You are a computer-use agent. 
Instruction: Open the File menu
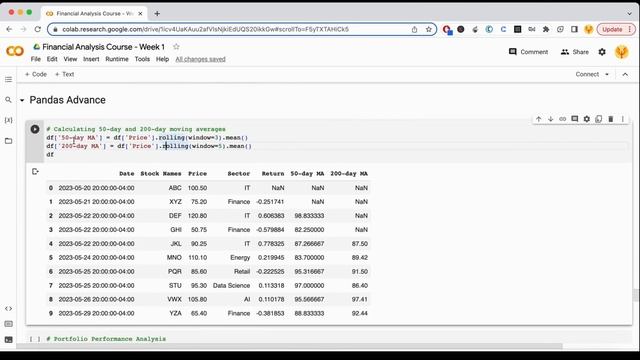click(36, 59)
